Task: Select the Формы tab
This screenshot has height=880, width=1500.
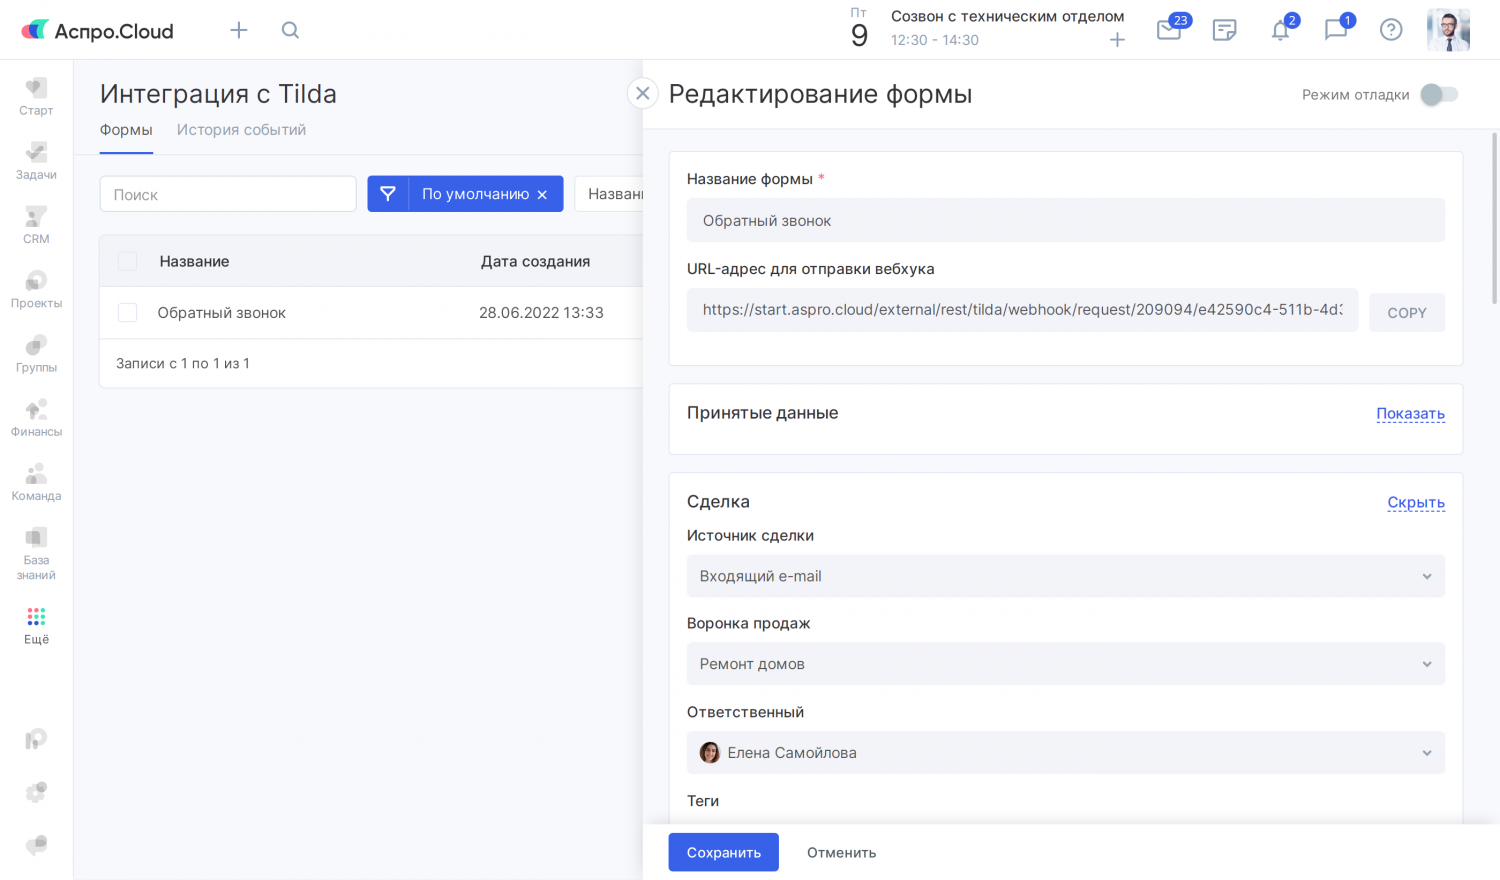Action: tap(126, 130)
